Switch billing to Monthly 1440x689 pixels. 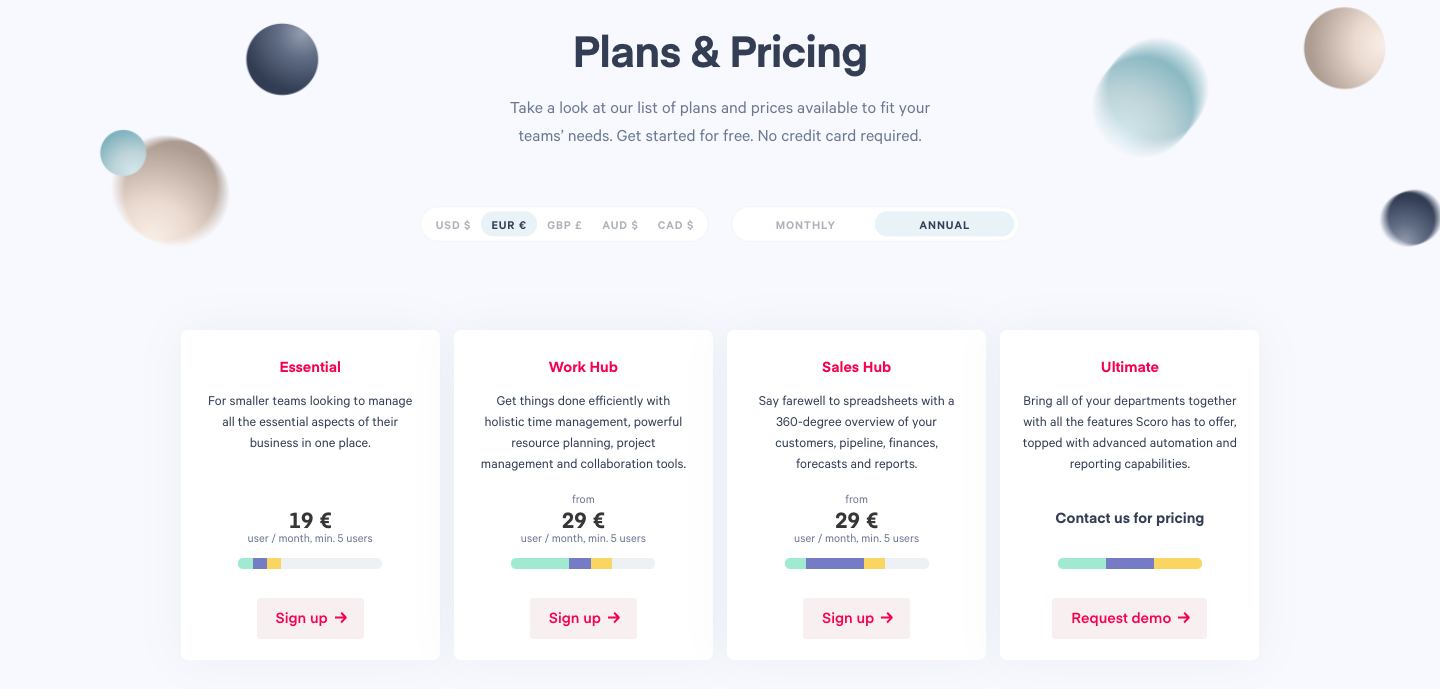805,225
